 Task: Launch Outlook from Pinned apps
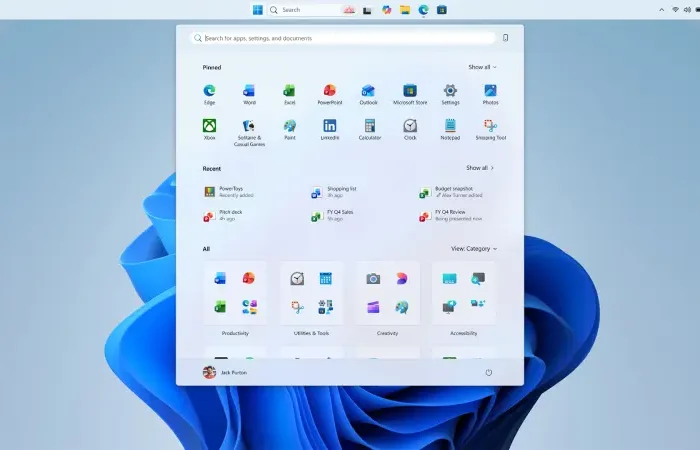point(368,94)
